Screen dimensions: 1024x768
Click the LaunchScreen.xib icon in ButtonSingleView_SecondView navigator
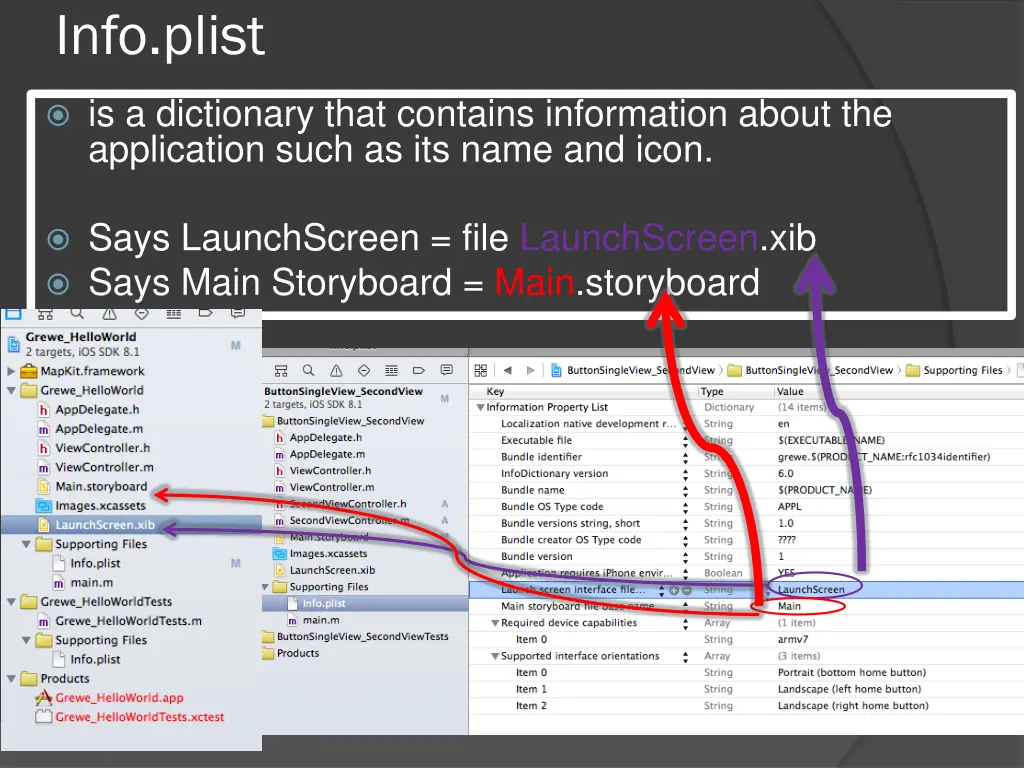280,570
